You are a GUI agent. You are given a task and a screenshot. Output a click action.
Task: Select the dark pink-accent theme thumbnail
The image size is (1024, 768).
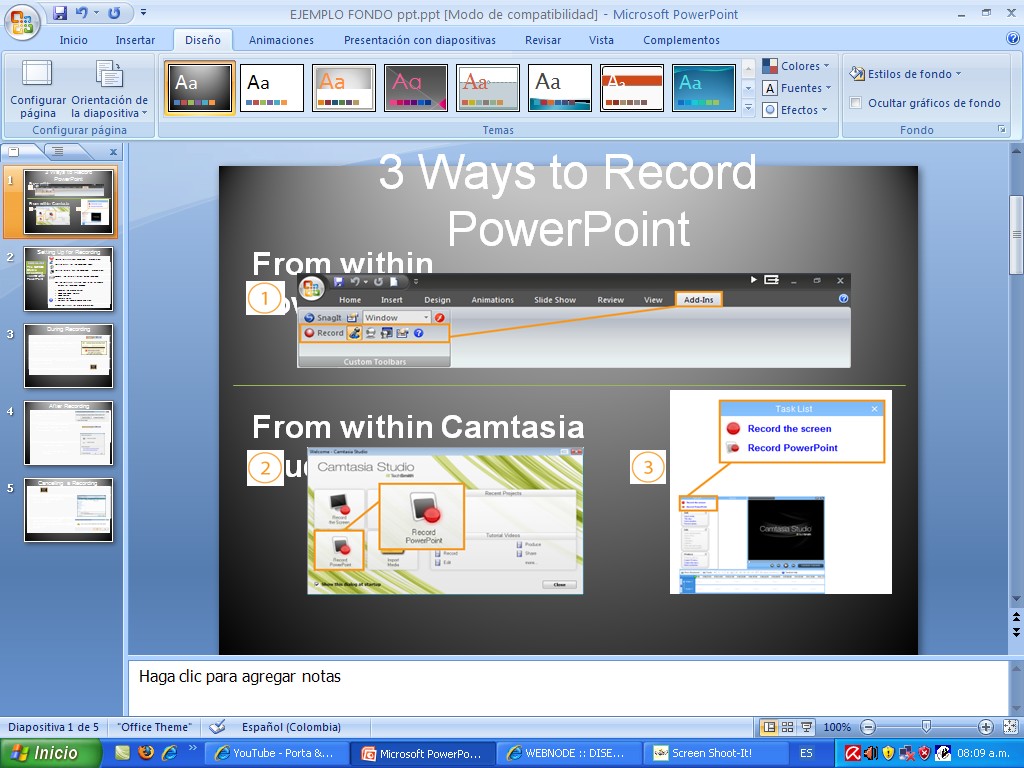[415, 88]
